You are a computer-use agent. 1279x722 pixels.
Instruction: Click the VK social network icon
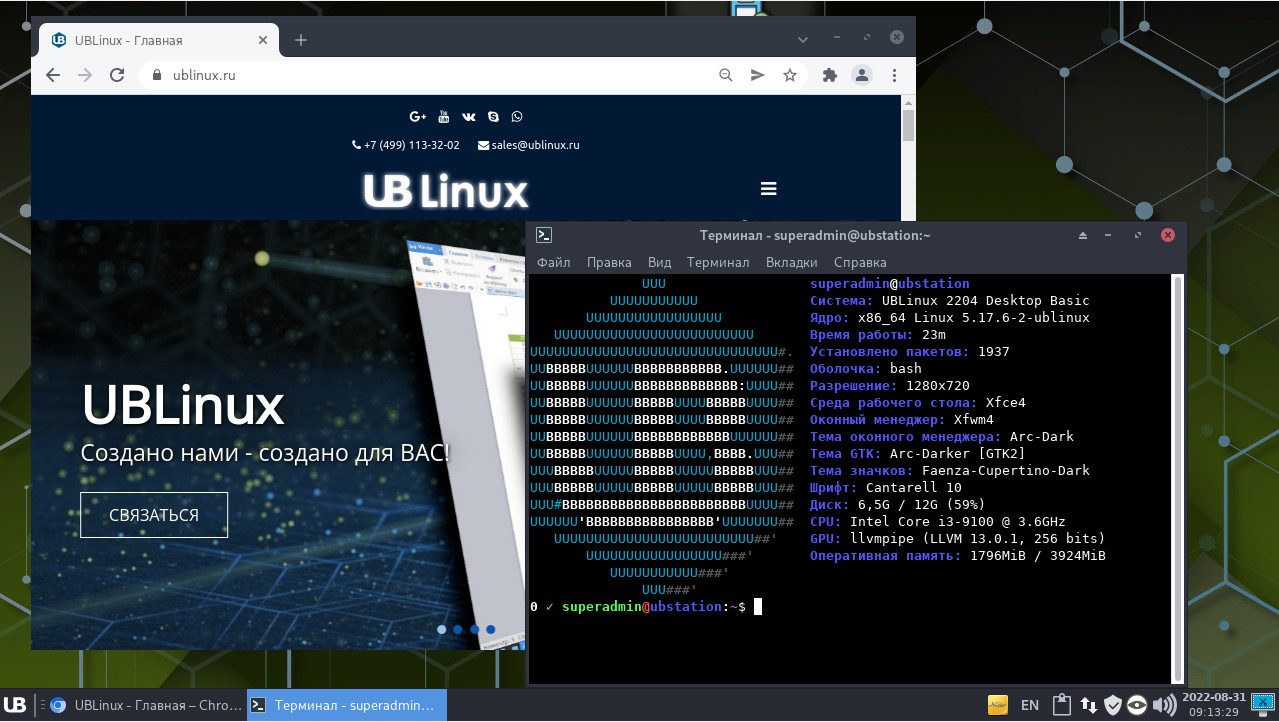[469, 117]
